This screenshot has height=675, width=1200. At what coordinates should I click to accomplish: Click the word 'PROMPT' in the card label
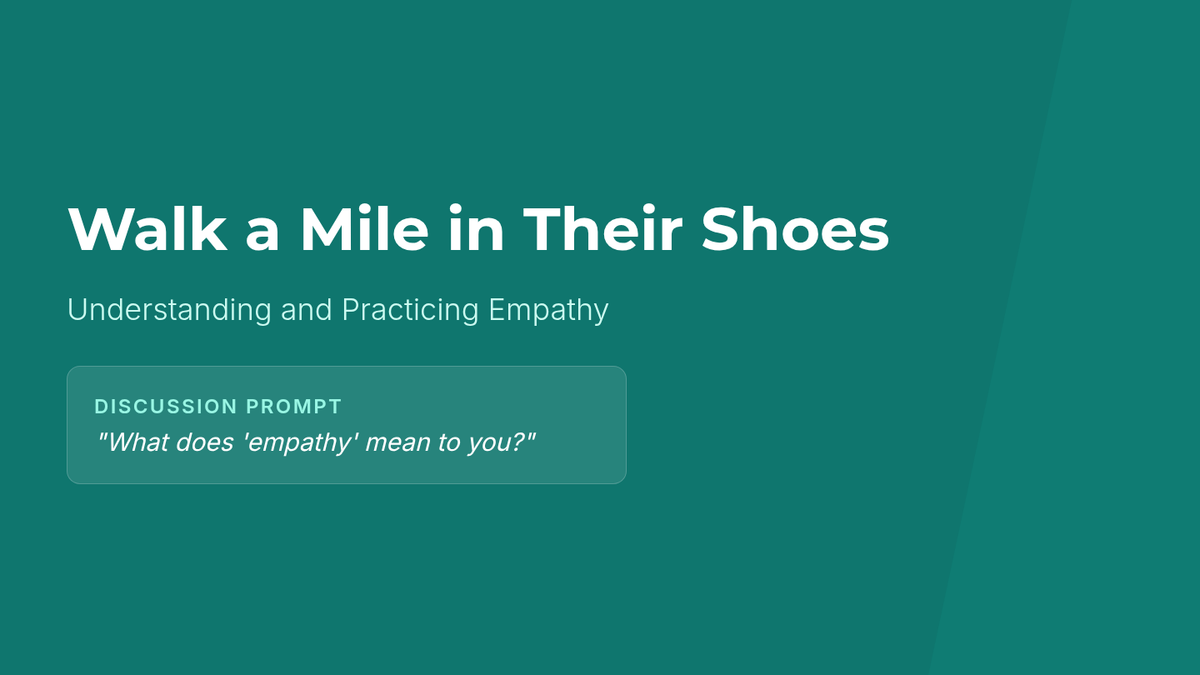click(x=294, y=407)
